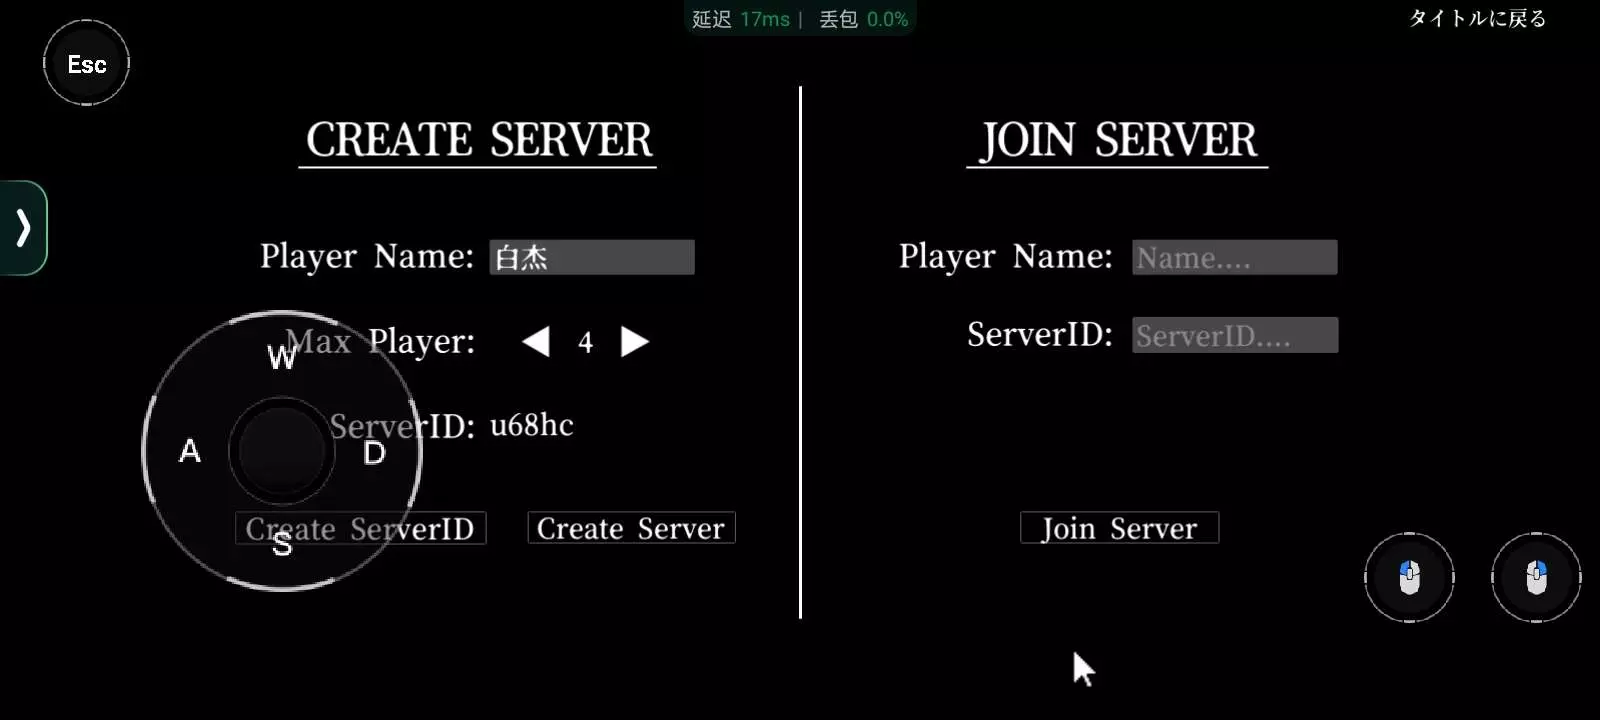The image size is (1600, 720).
Task: Focus the Join Server Player Name field
Action: (1235, 257)
